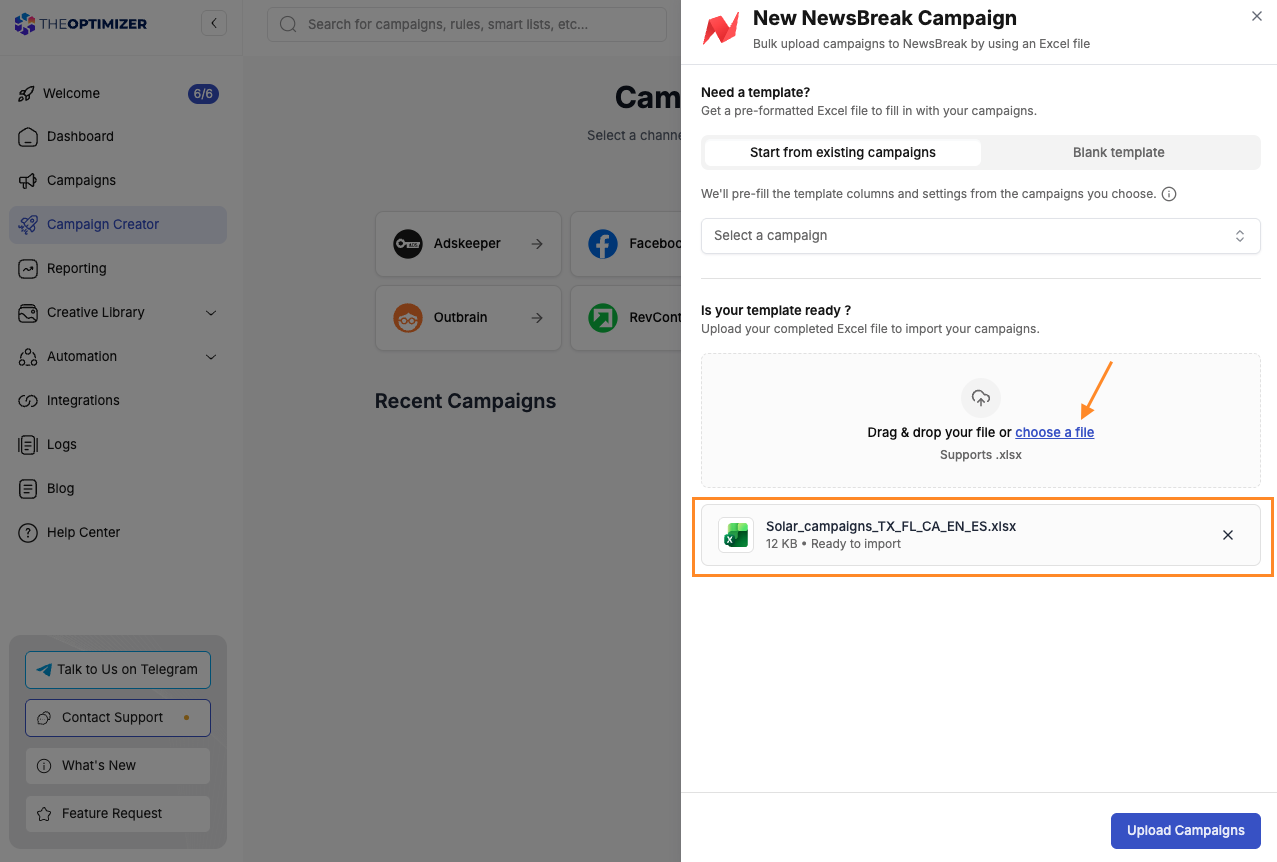Click the Automation icon in sidebar
This screenshot has height=862, width=1277.
tap(28, 357)
